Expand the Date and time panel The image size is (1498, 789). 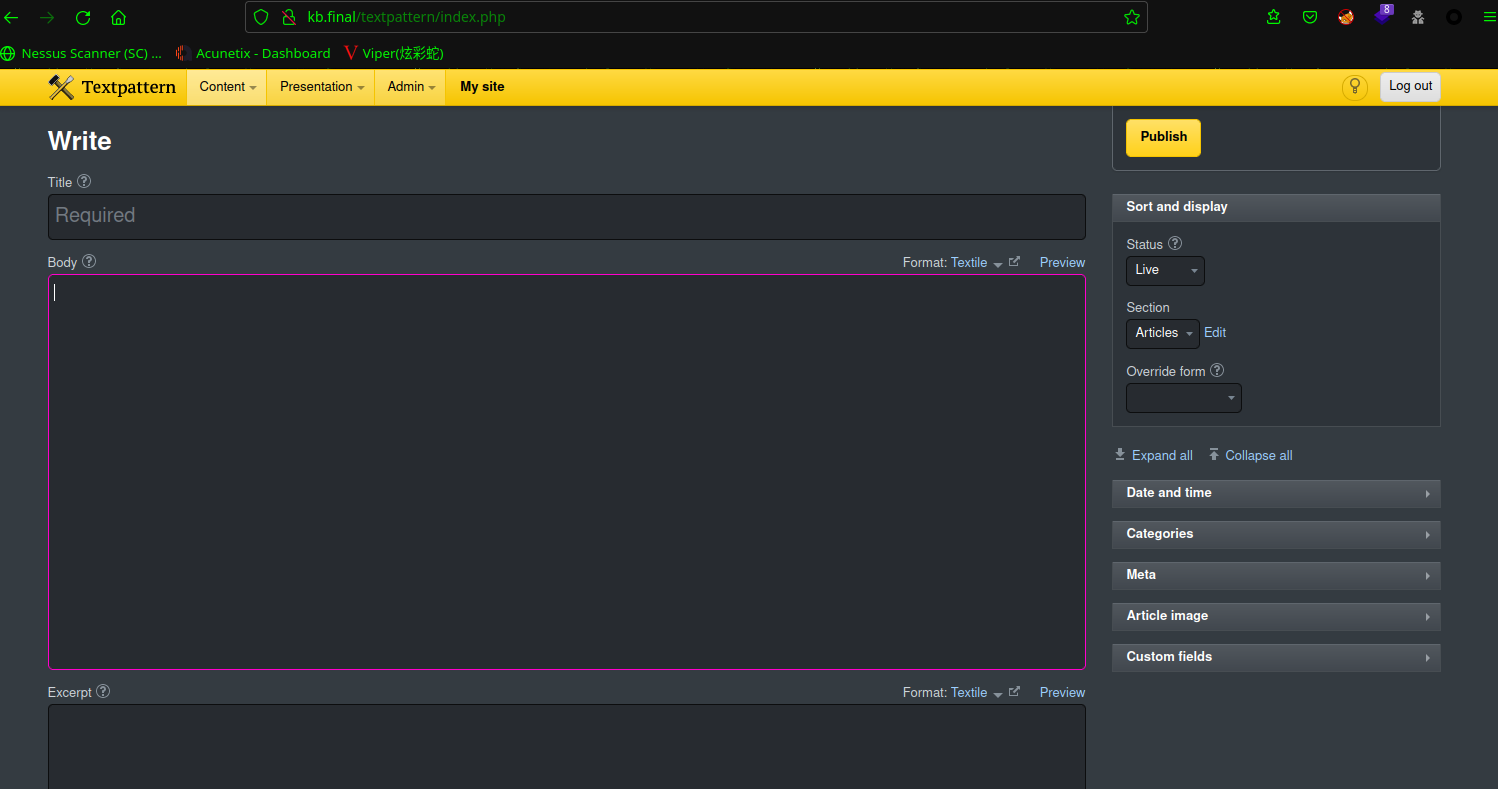pyautogui.click(x=1276, y=493)
